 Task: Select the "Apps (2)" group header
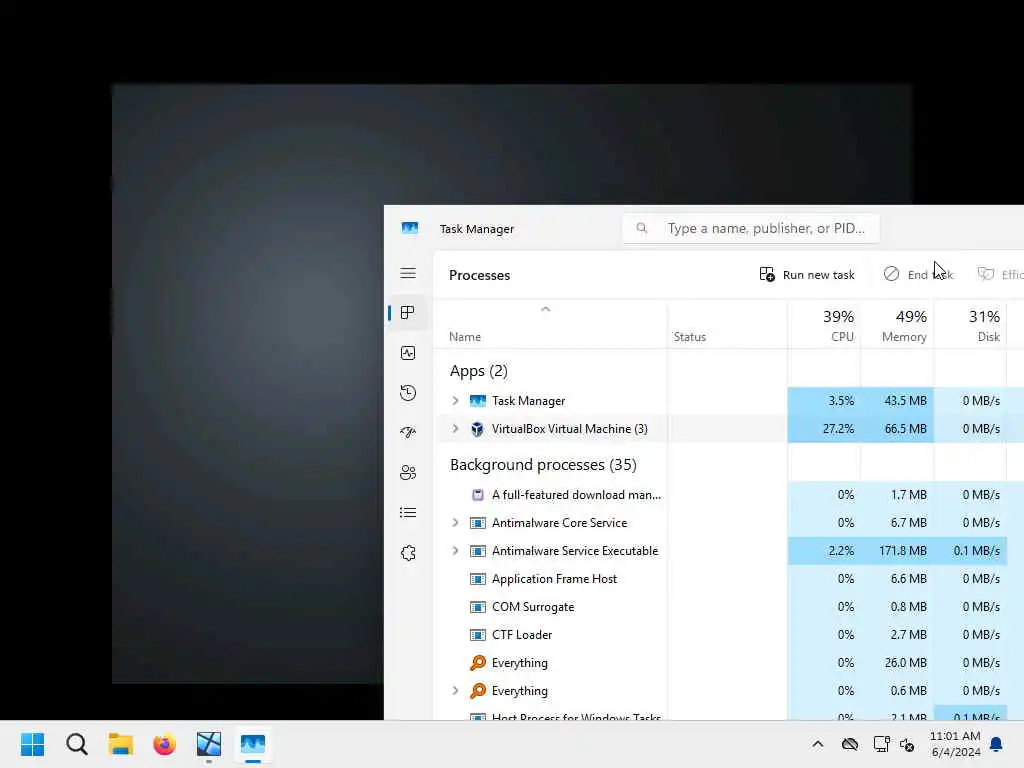pyautogui.click(x=479, y=371)
